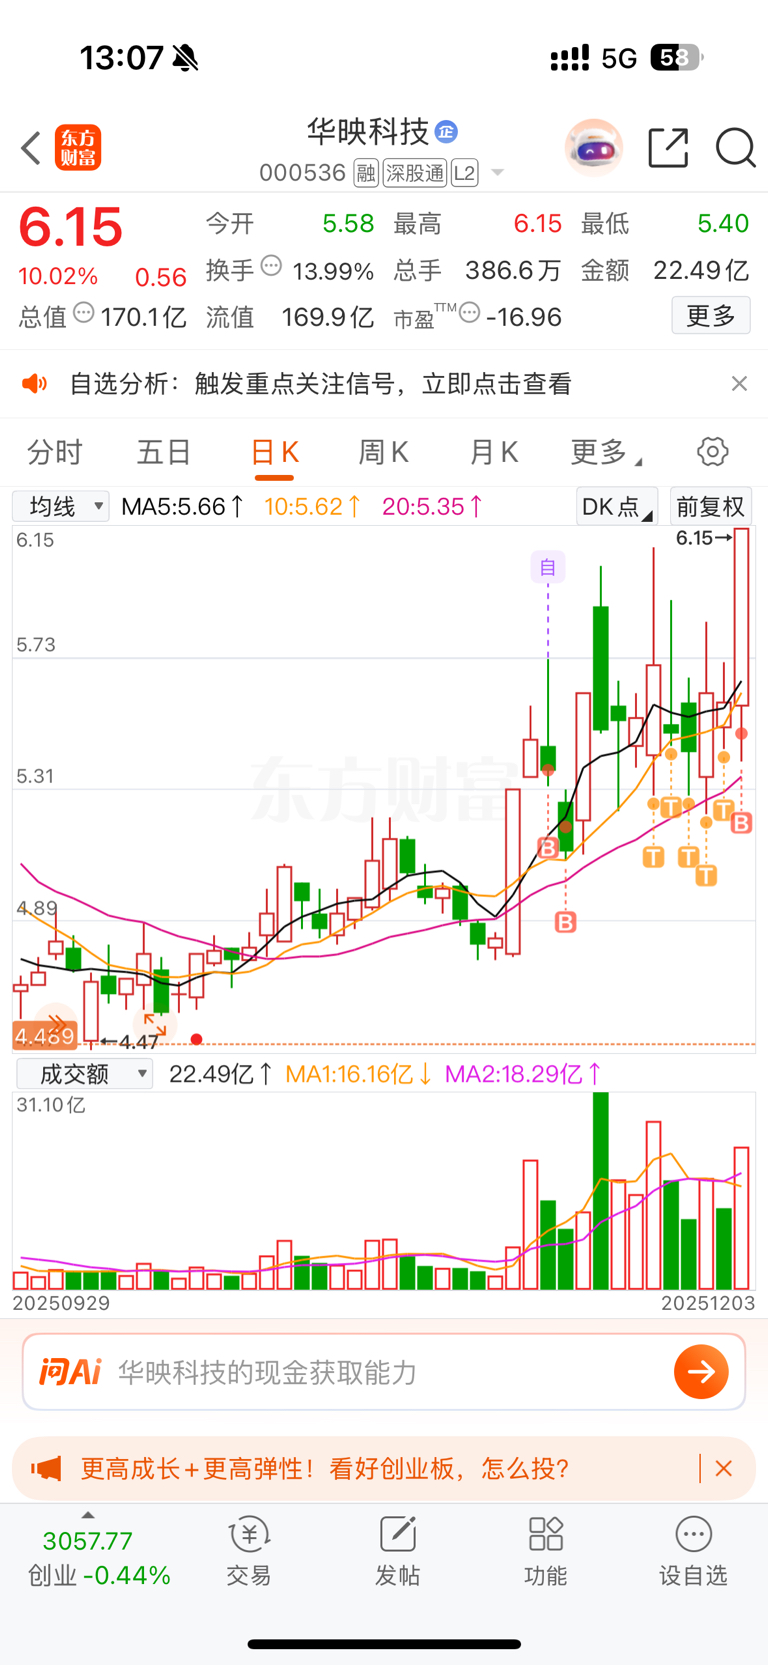Tap the MA2:18.29亿 label
Screen dimensions: 769x1665
point(523,1074)
